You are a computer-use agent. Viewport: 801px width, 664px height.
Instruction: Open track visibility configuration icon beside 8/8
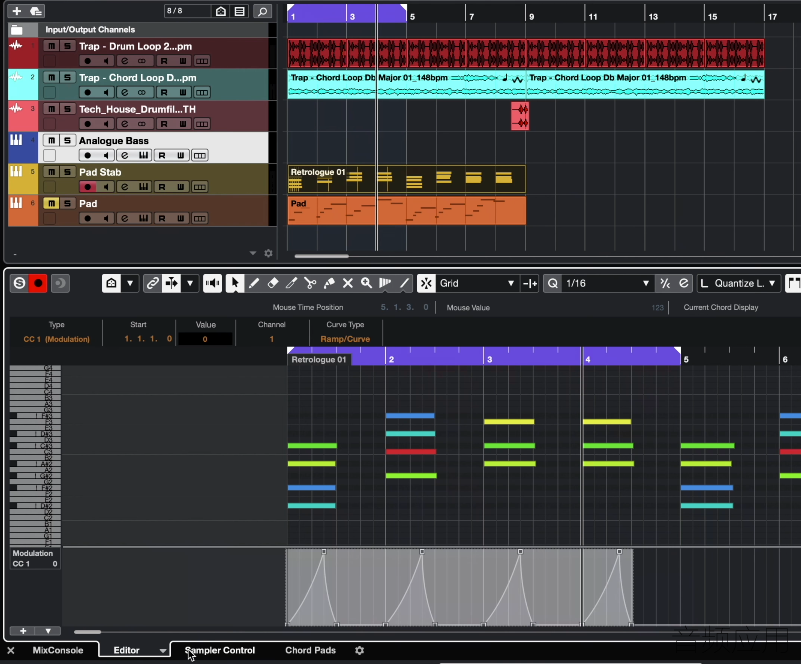click(x=221, y=11)
